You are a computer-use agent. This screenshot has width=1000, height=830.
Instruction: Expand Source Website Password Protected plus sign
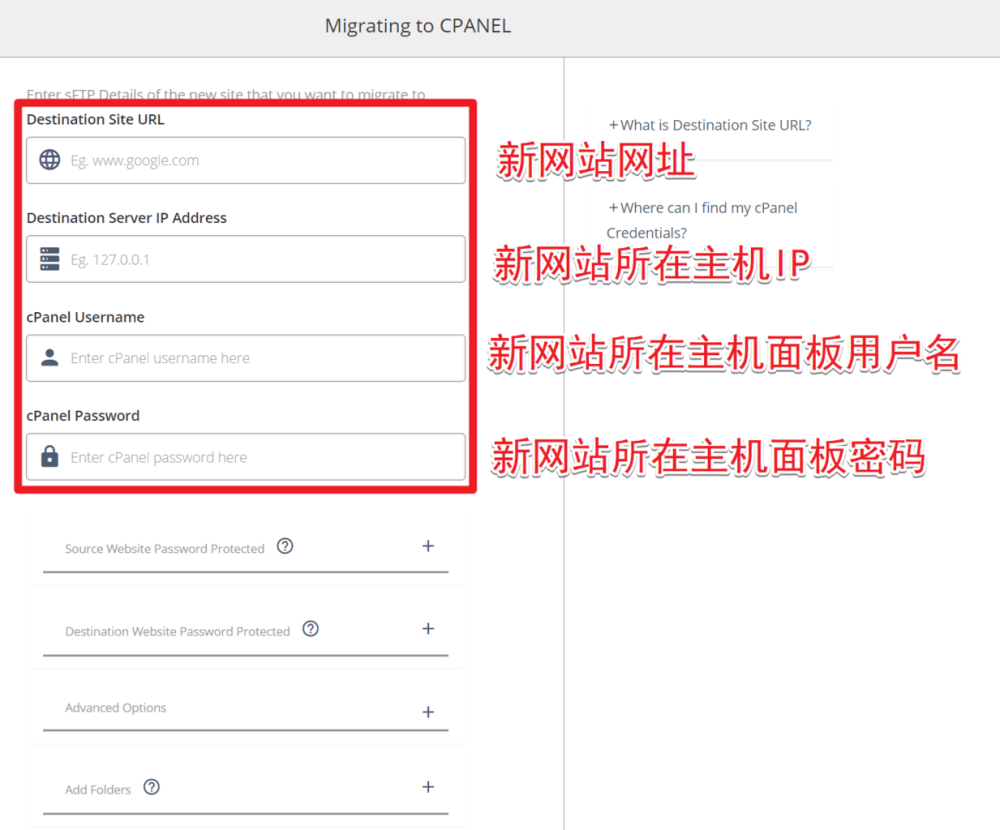(x=428, y=546)
